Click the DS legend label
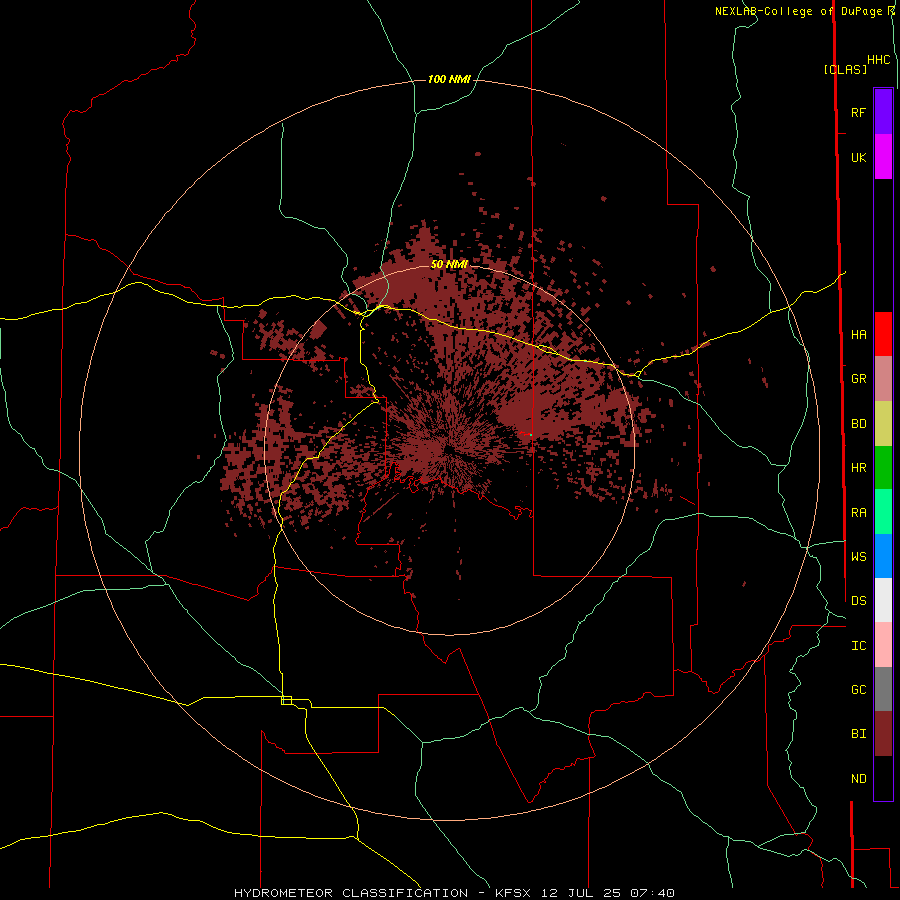This screenshot has height=900, width=900. click(859, 601)
